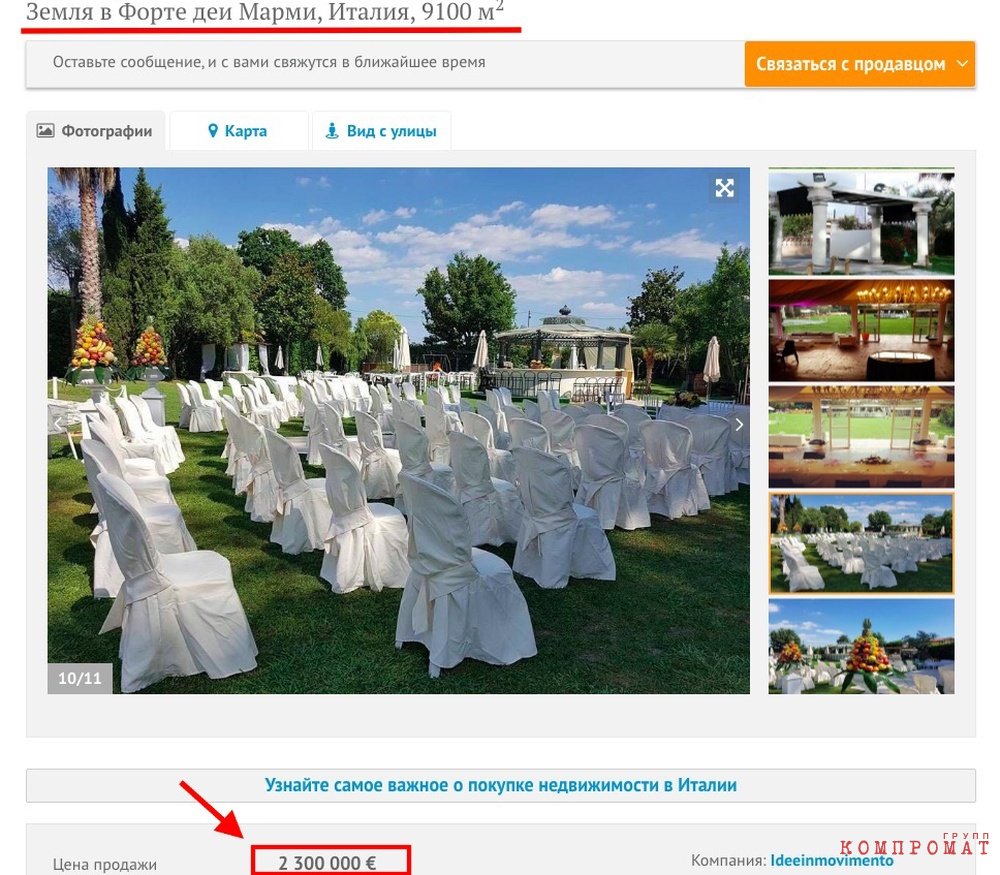
Task: Open the Вид с улицы tab
Action: tap(381, 131)
